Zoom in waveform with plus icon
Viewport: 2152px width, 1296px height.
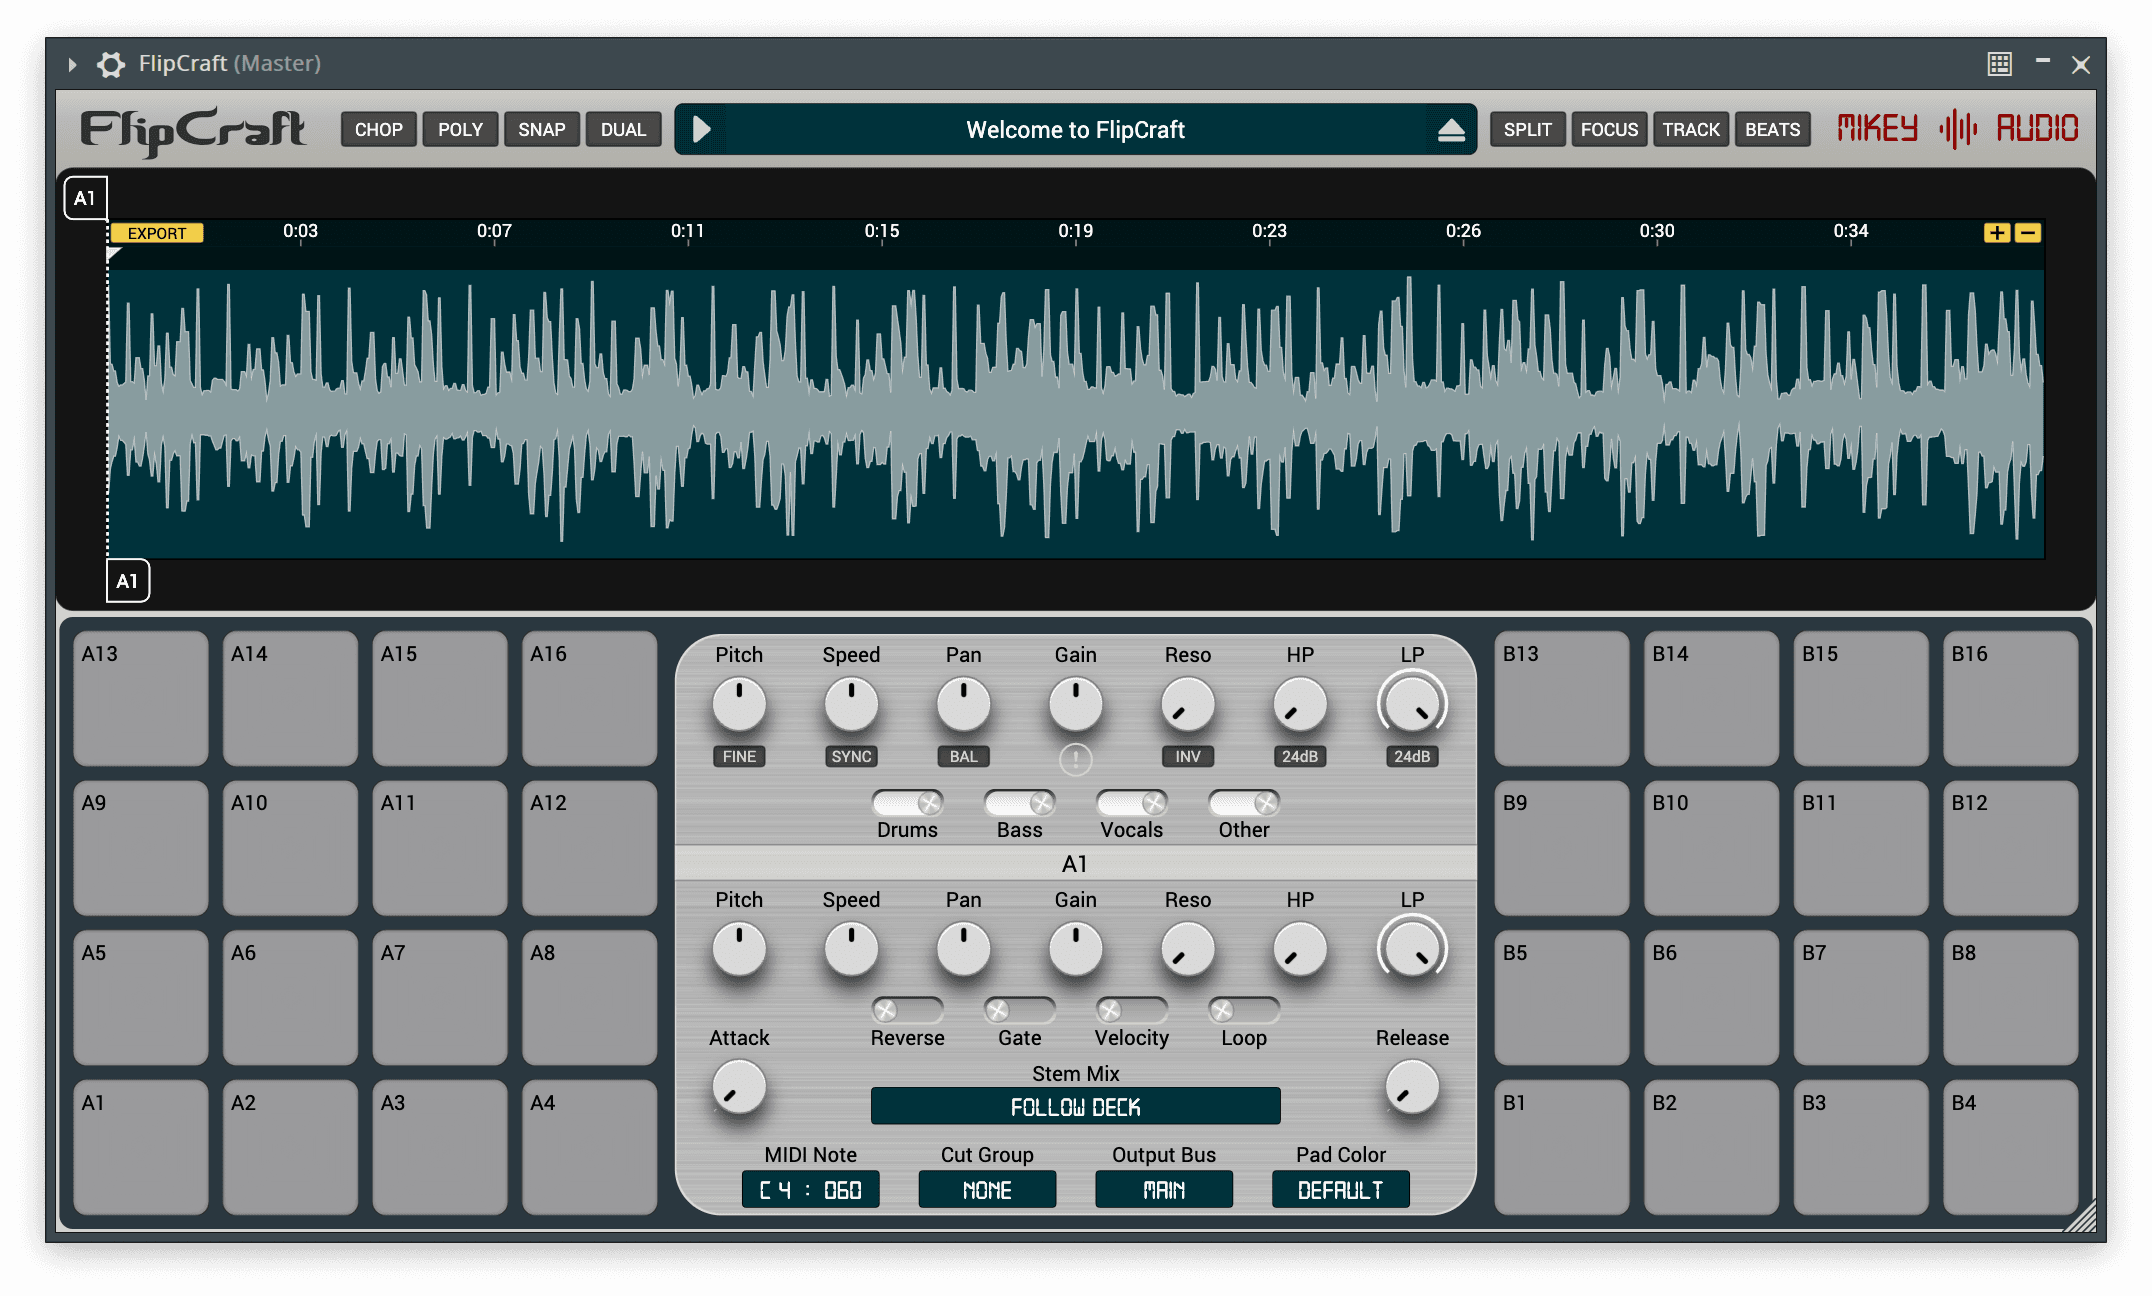pos(1997,233)
